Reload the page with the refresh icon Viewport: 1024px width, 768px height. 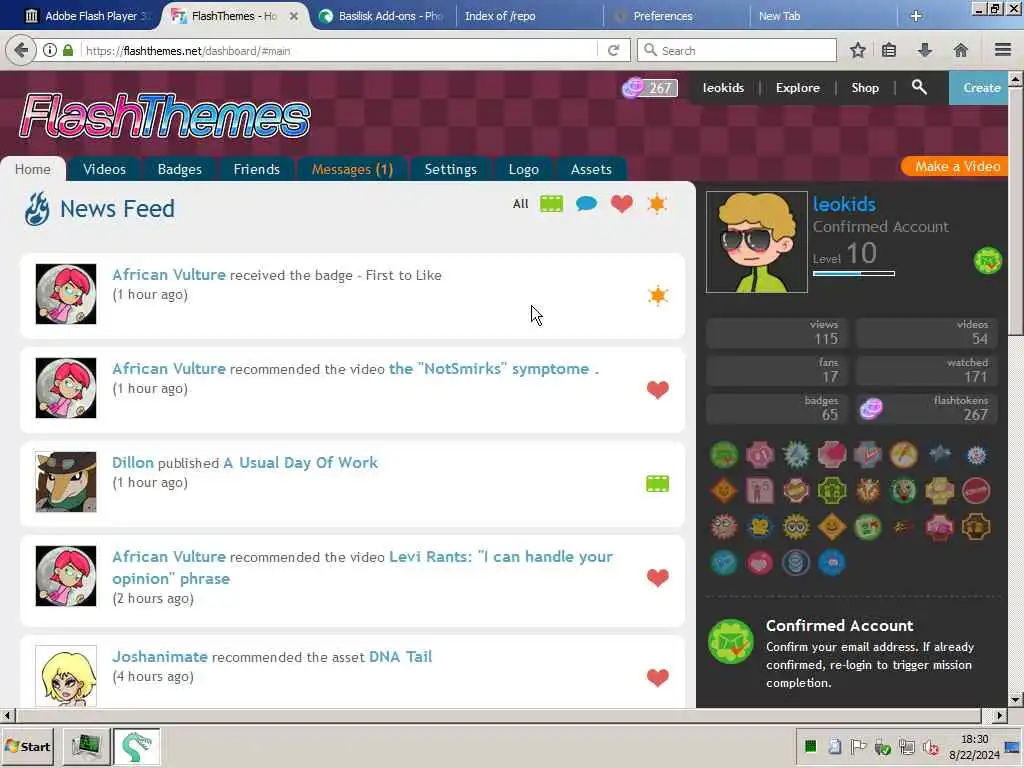(x=613, y=50)
